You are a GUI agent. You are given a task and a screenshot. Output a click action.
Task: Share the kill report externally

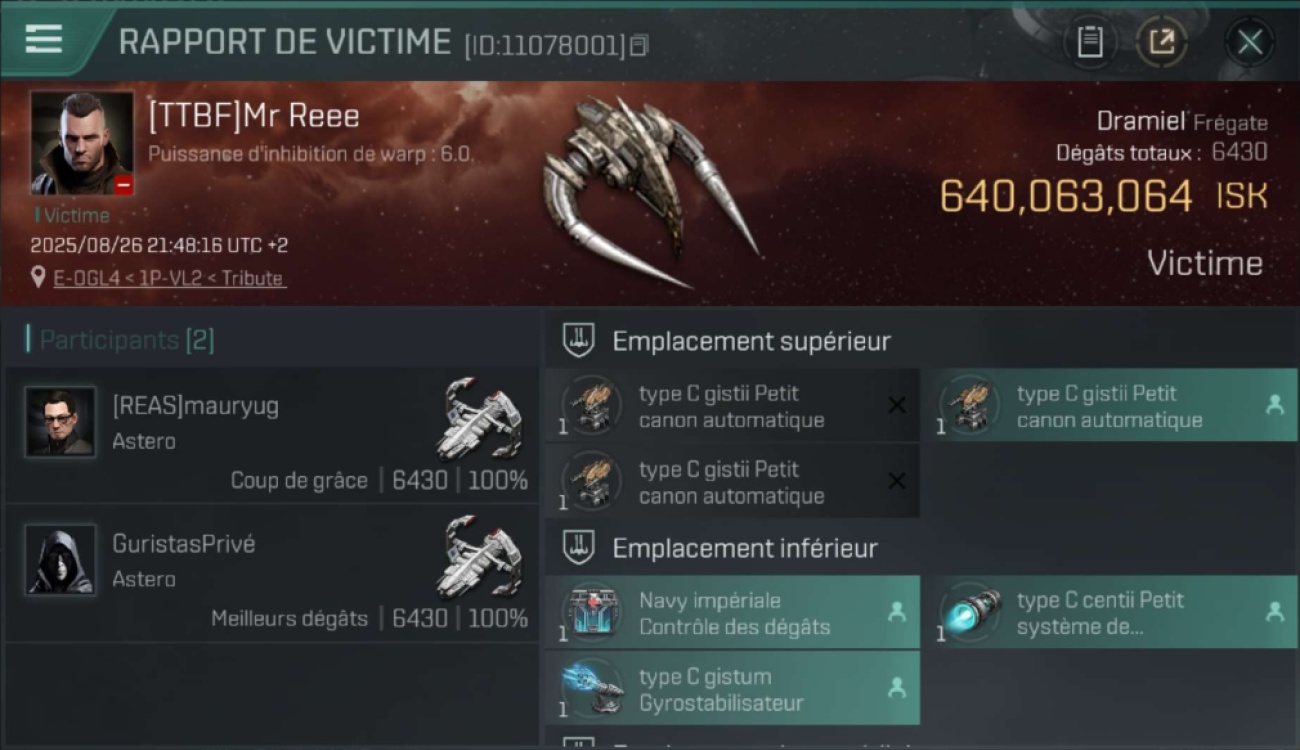pyautogui.click(x=1162, y=42)
